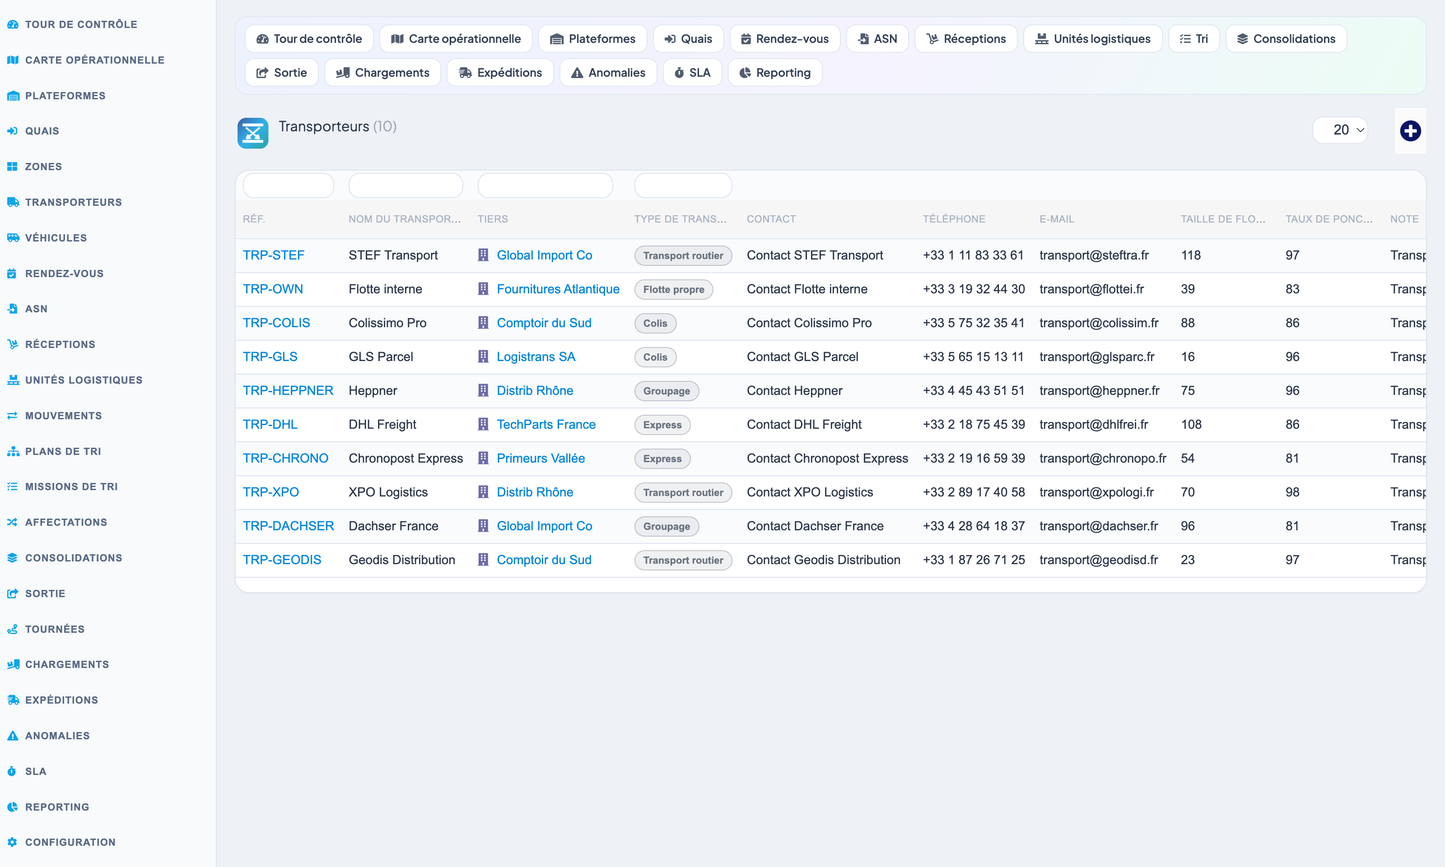The image size is (1445, 867).
Task: Open the TRP-CHRONO reference link
Action: 286,458
